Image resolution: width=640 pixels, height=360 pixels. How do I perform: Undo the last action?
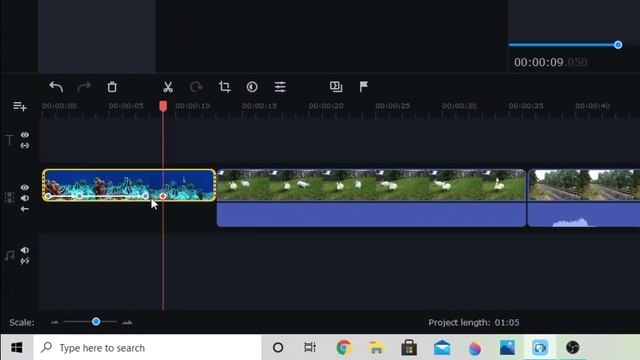(x=56, y=87)
